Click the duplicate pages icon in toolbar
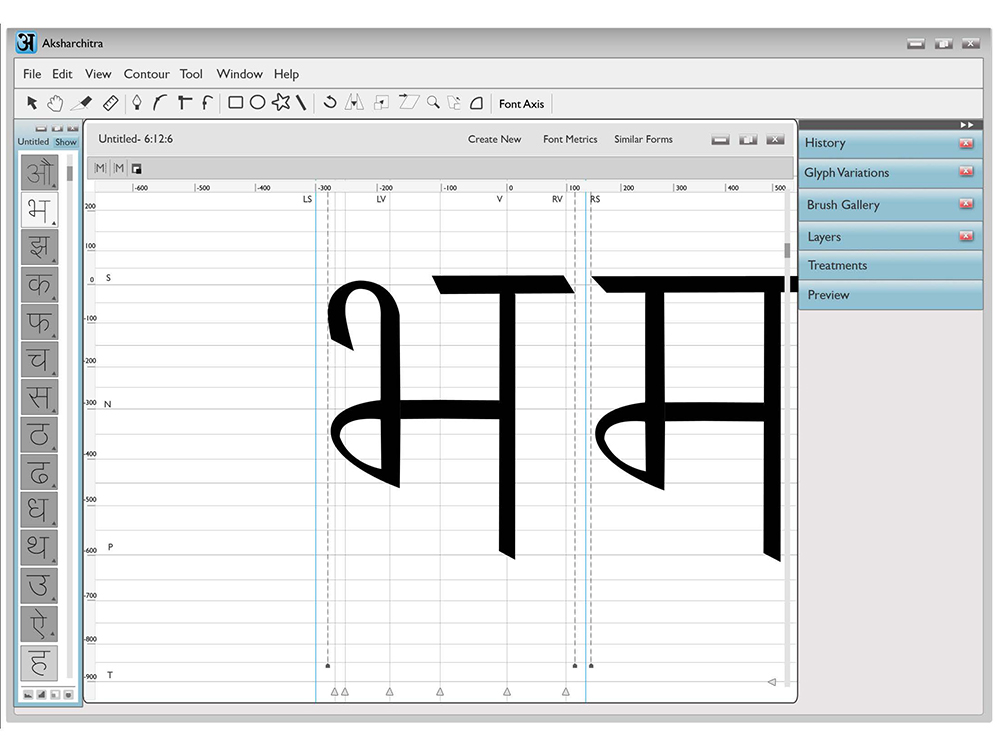The width and height of the screenshot is (1000, 750). click(x=454, y=103)
